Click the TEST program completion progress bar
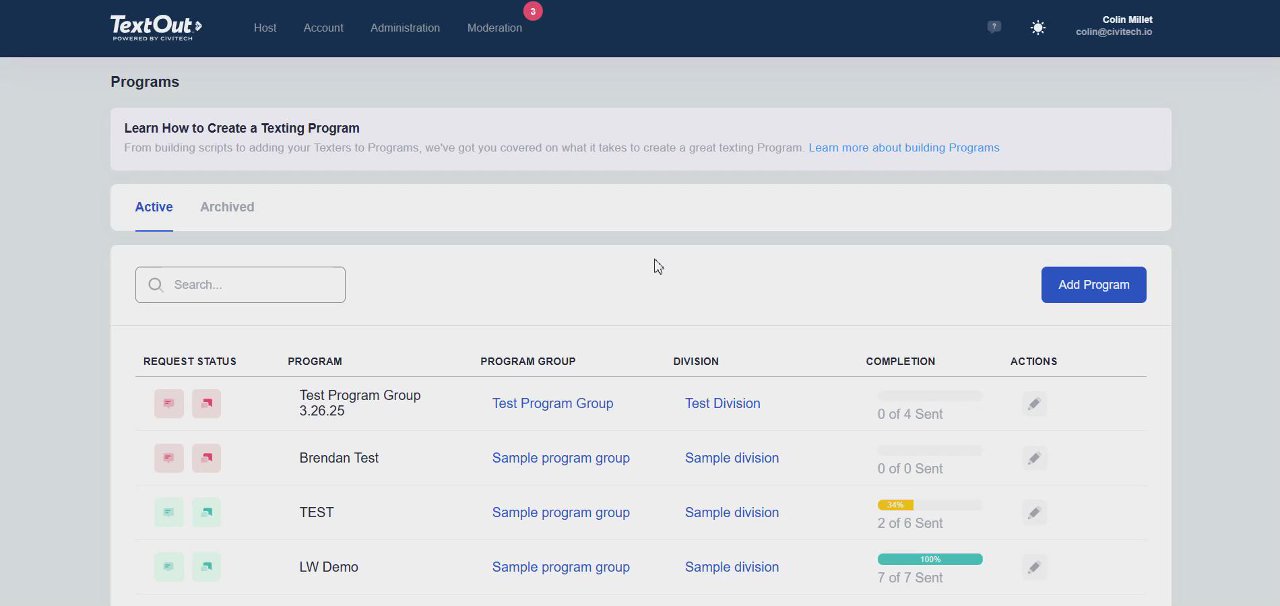The height and width of the screenshot is (606, 1280). 929,505
